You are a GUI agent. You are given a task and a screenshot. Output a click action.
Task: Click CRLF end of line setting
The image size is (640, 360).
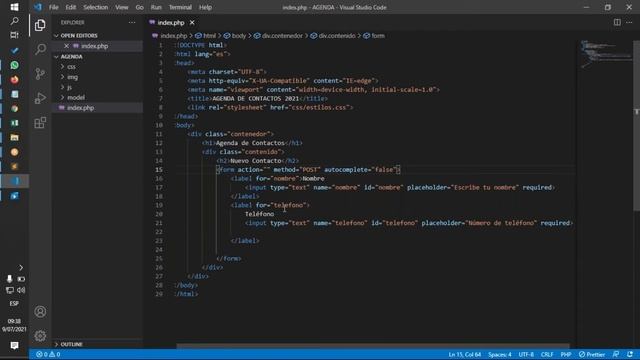click(547, 354)
